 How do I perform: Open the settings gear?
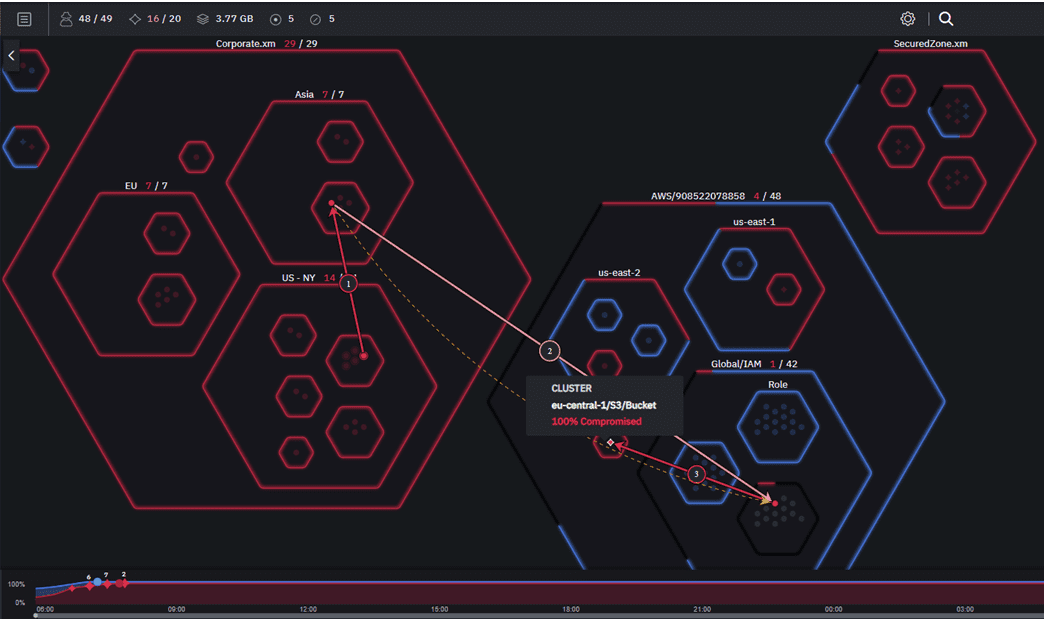[x=907, y=18]
